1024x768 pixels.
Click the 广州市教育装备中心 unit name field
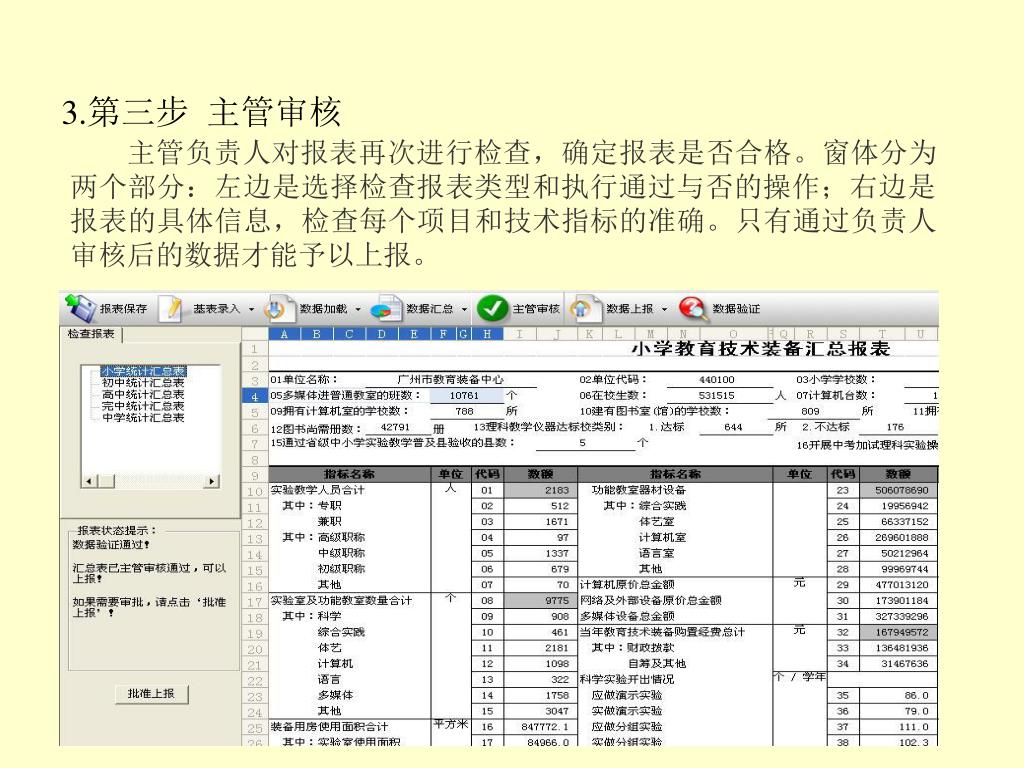pos(450,379)
